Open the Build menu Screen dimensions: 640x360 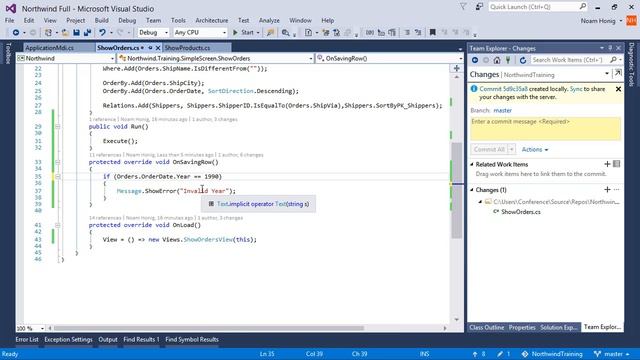(102, 20)
